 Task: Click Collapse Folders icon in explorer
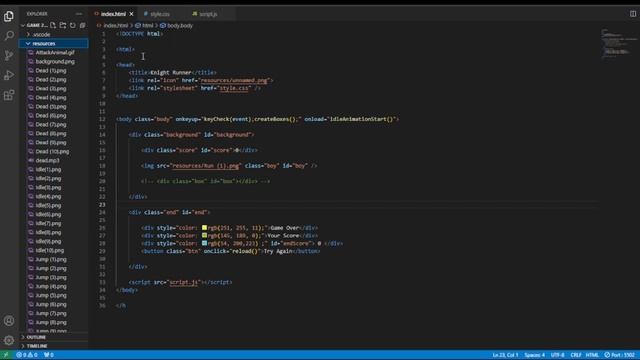(x=82, y=25)
